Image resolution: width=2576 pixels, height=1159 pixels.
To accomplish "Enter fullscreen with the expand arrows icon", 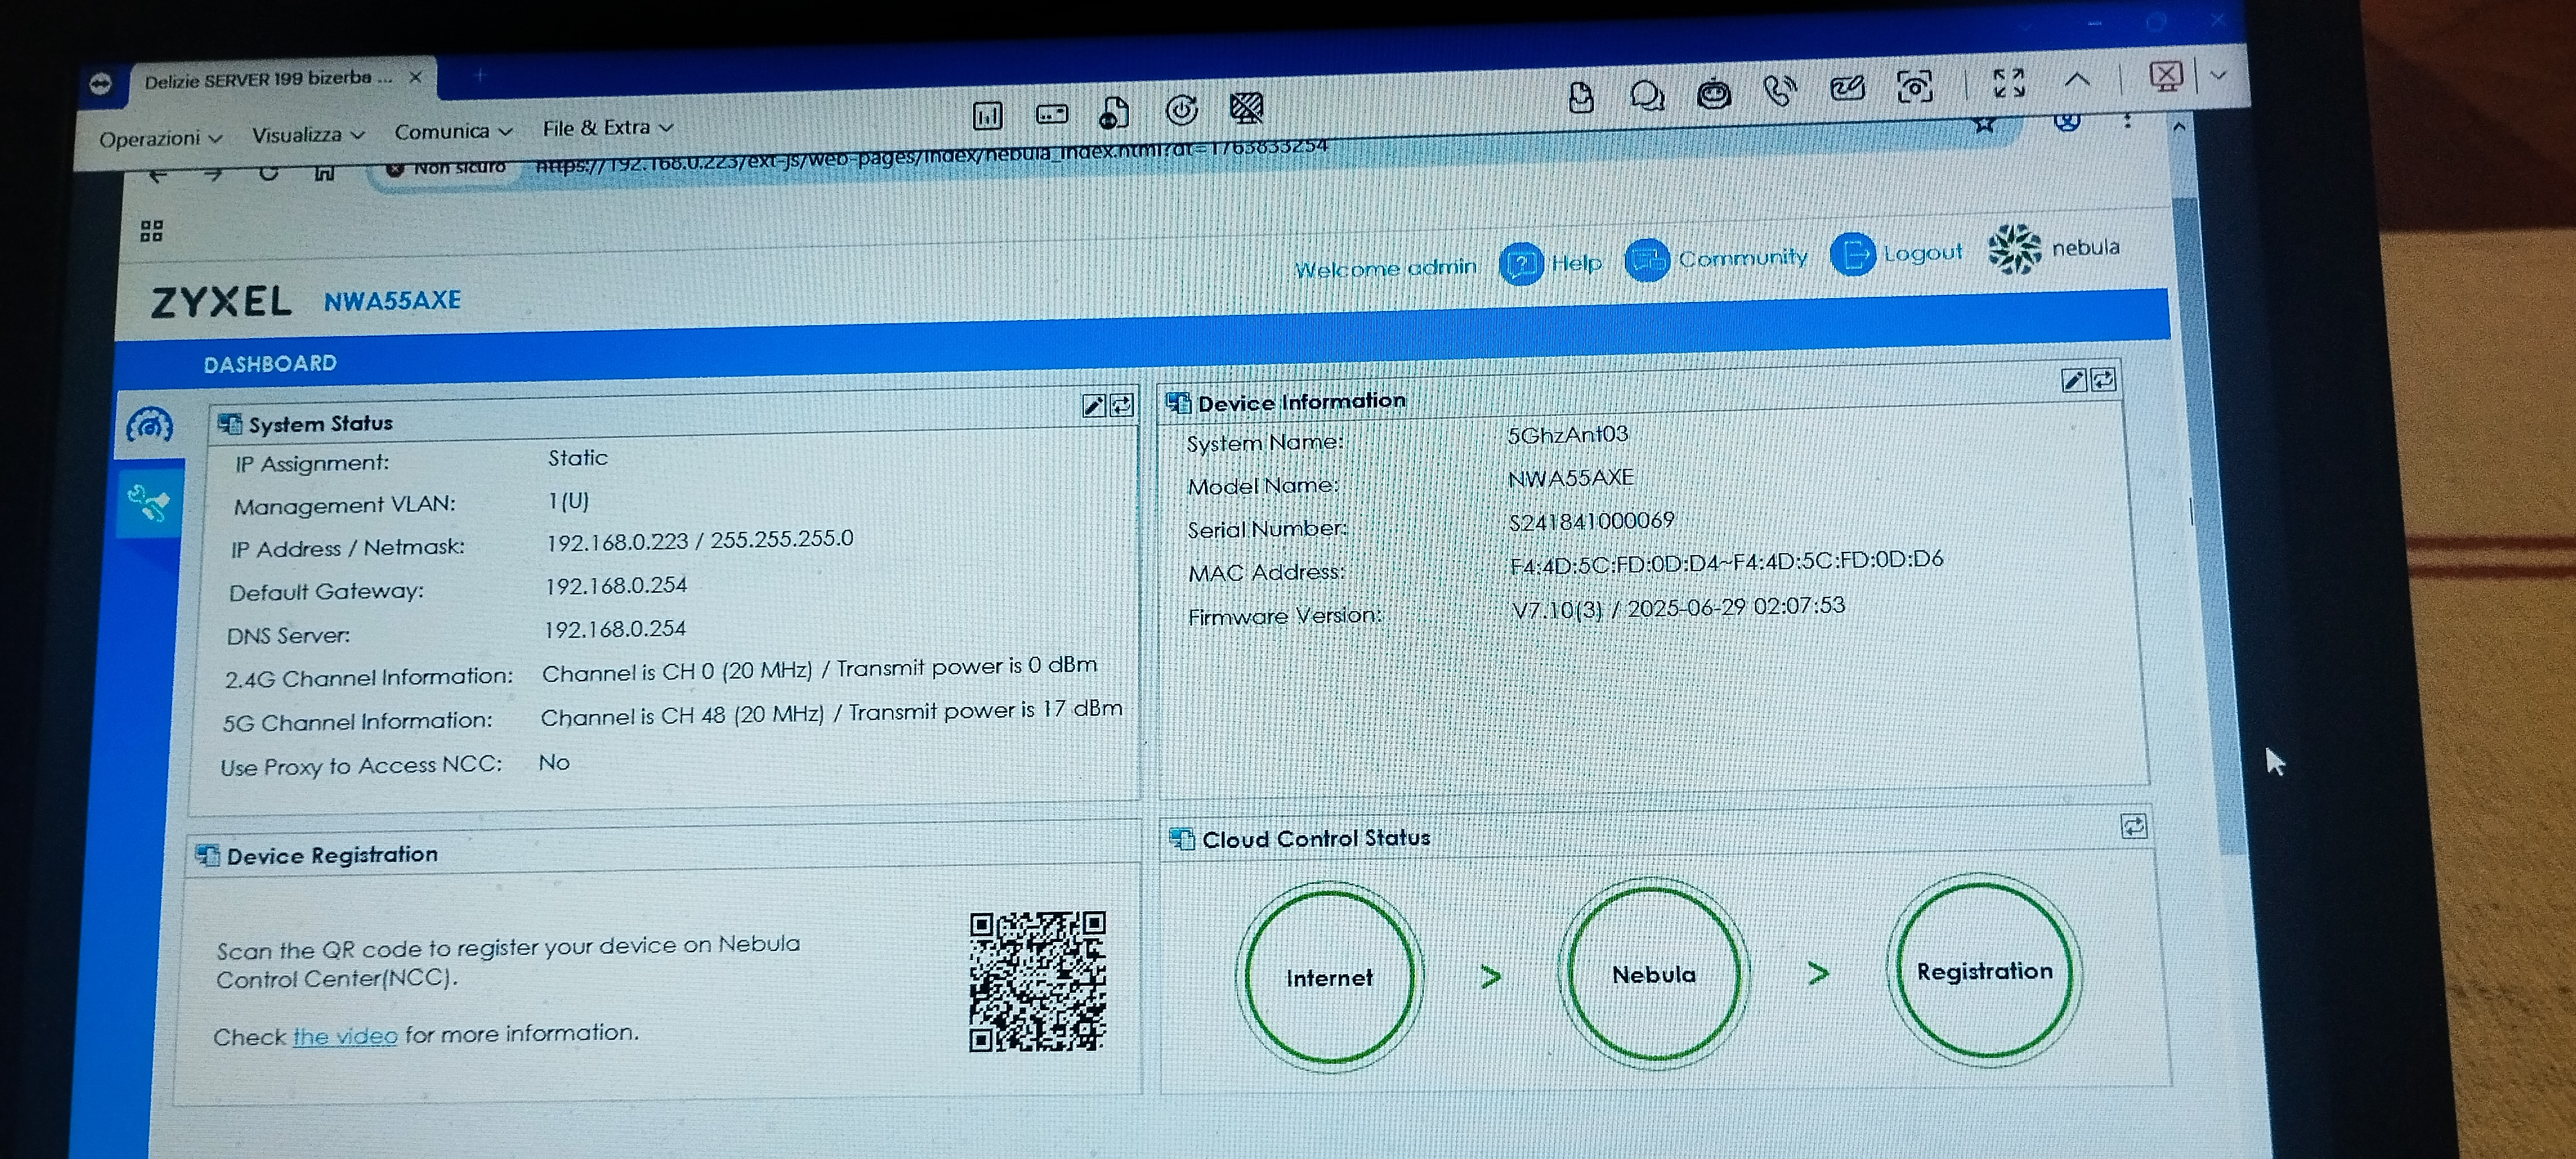I will [x=2008, y=83].
